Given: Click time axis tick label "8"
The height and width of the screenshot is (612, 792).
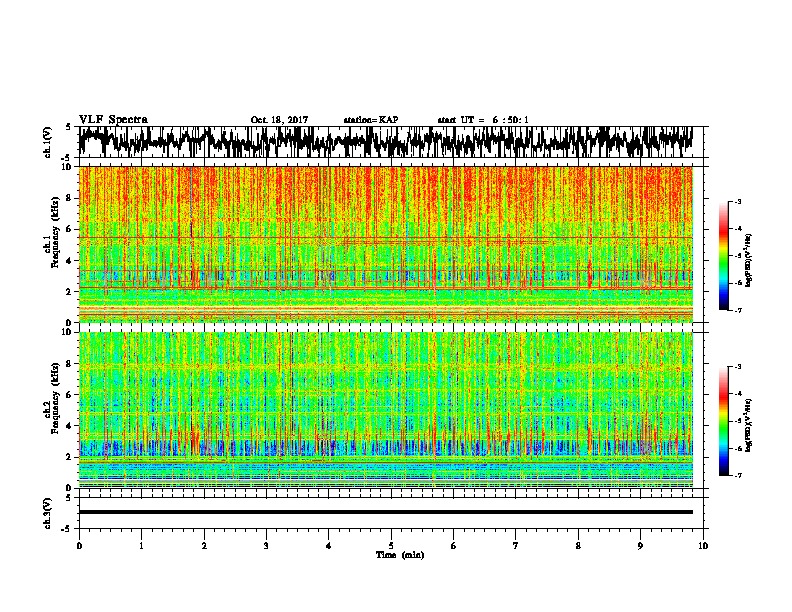Looking at the screenshot, I should click(578, 546).
